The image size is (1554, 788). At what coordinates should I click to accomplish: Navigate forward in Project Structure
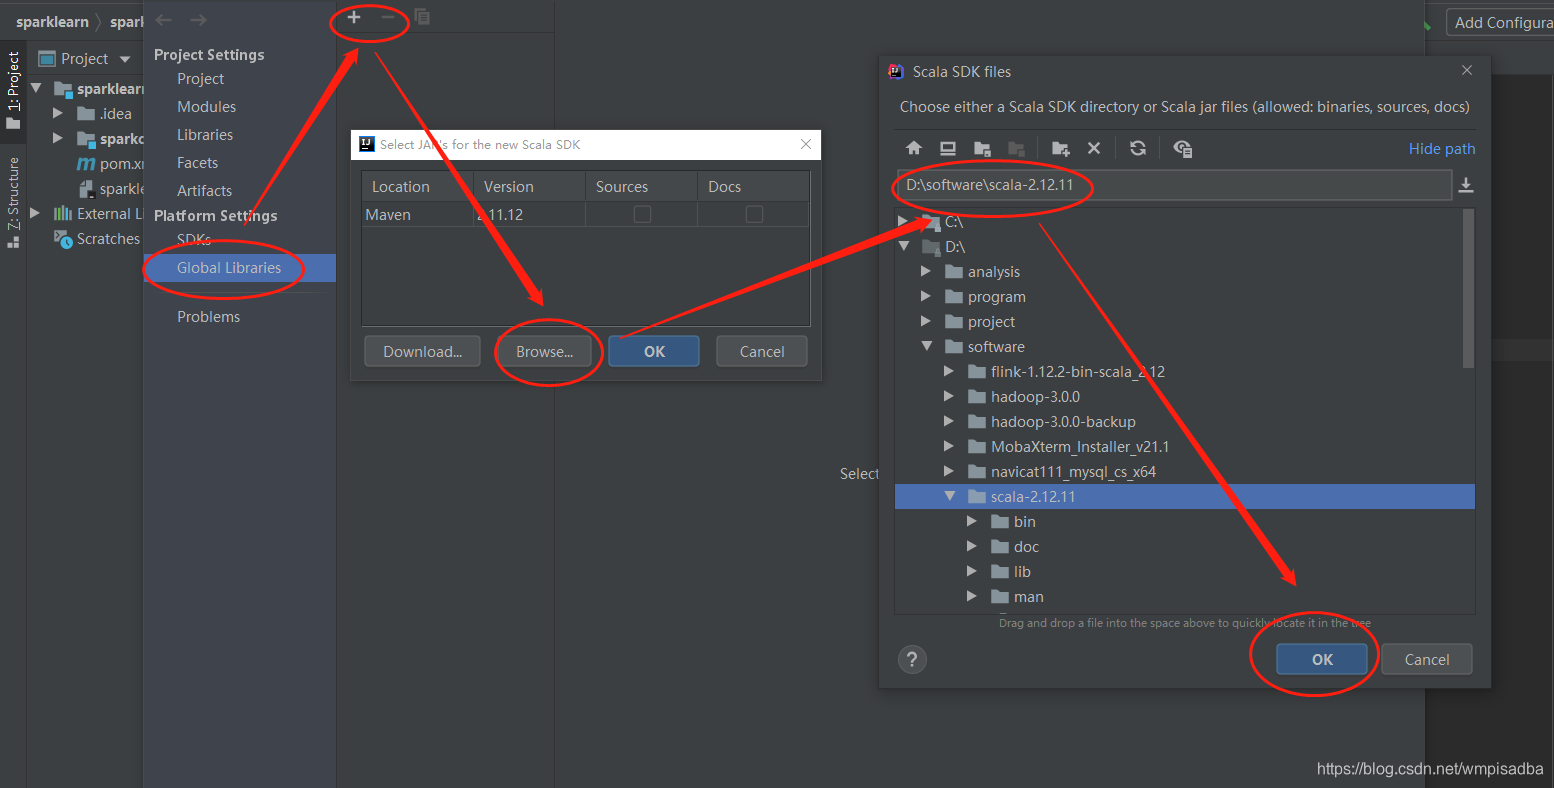[x=198, y=20]
